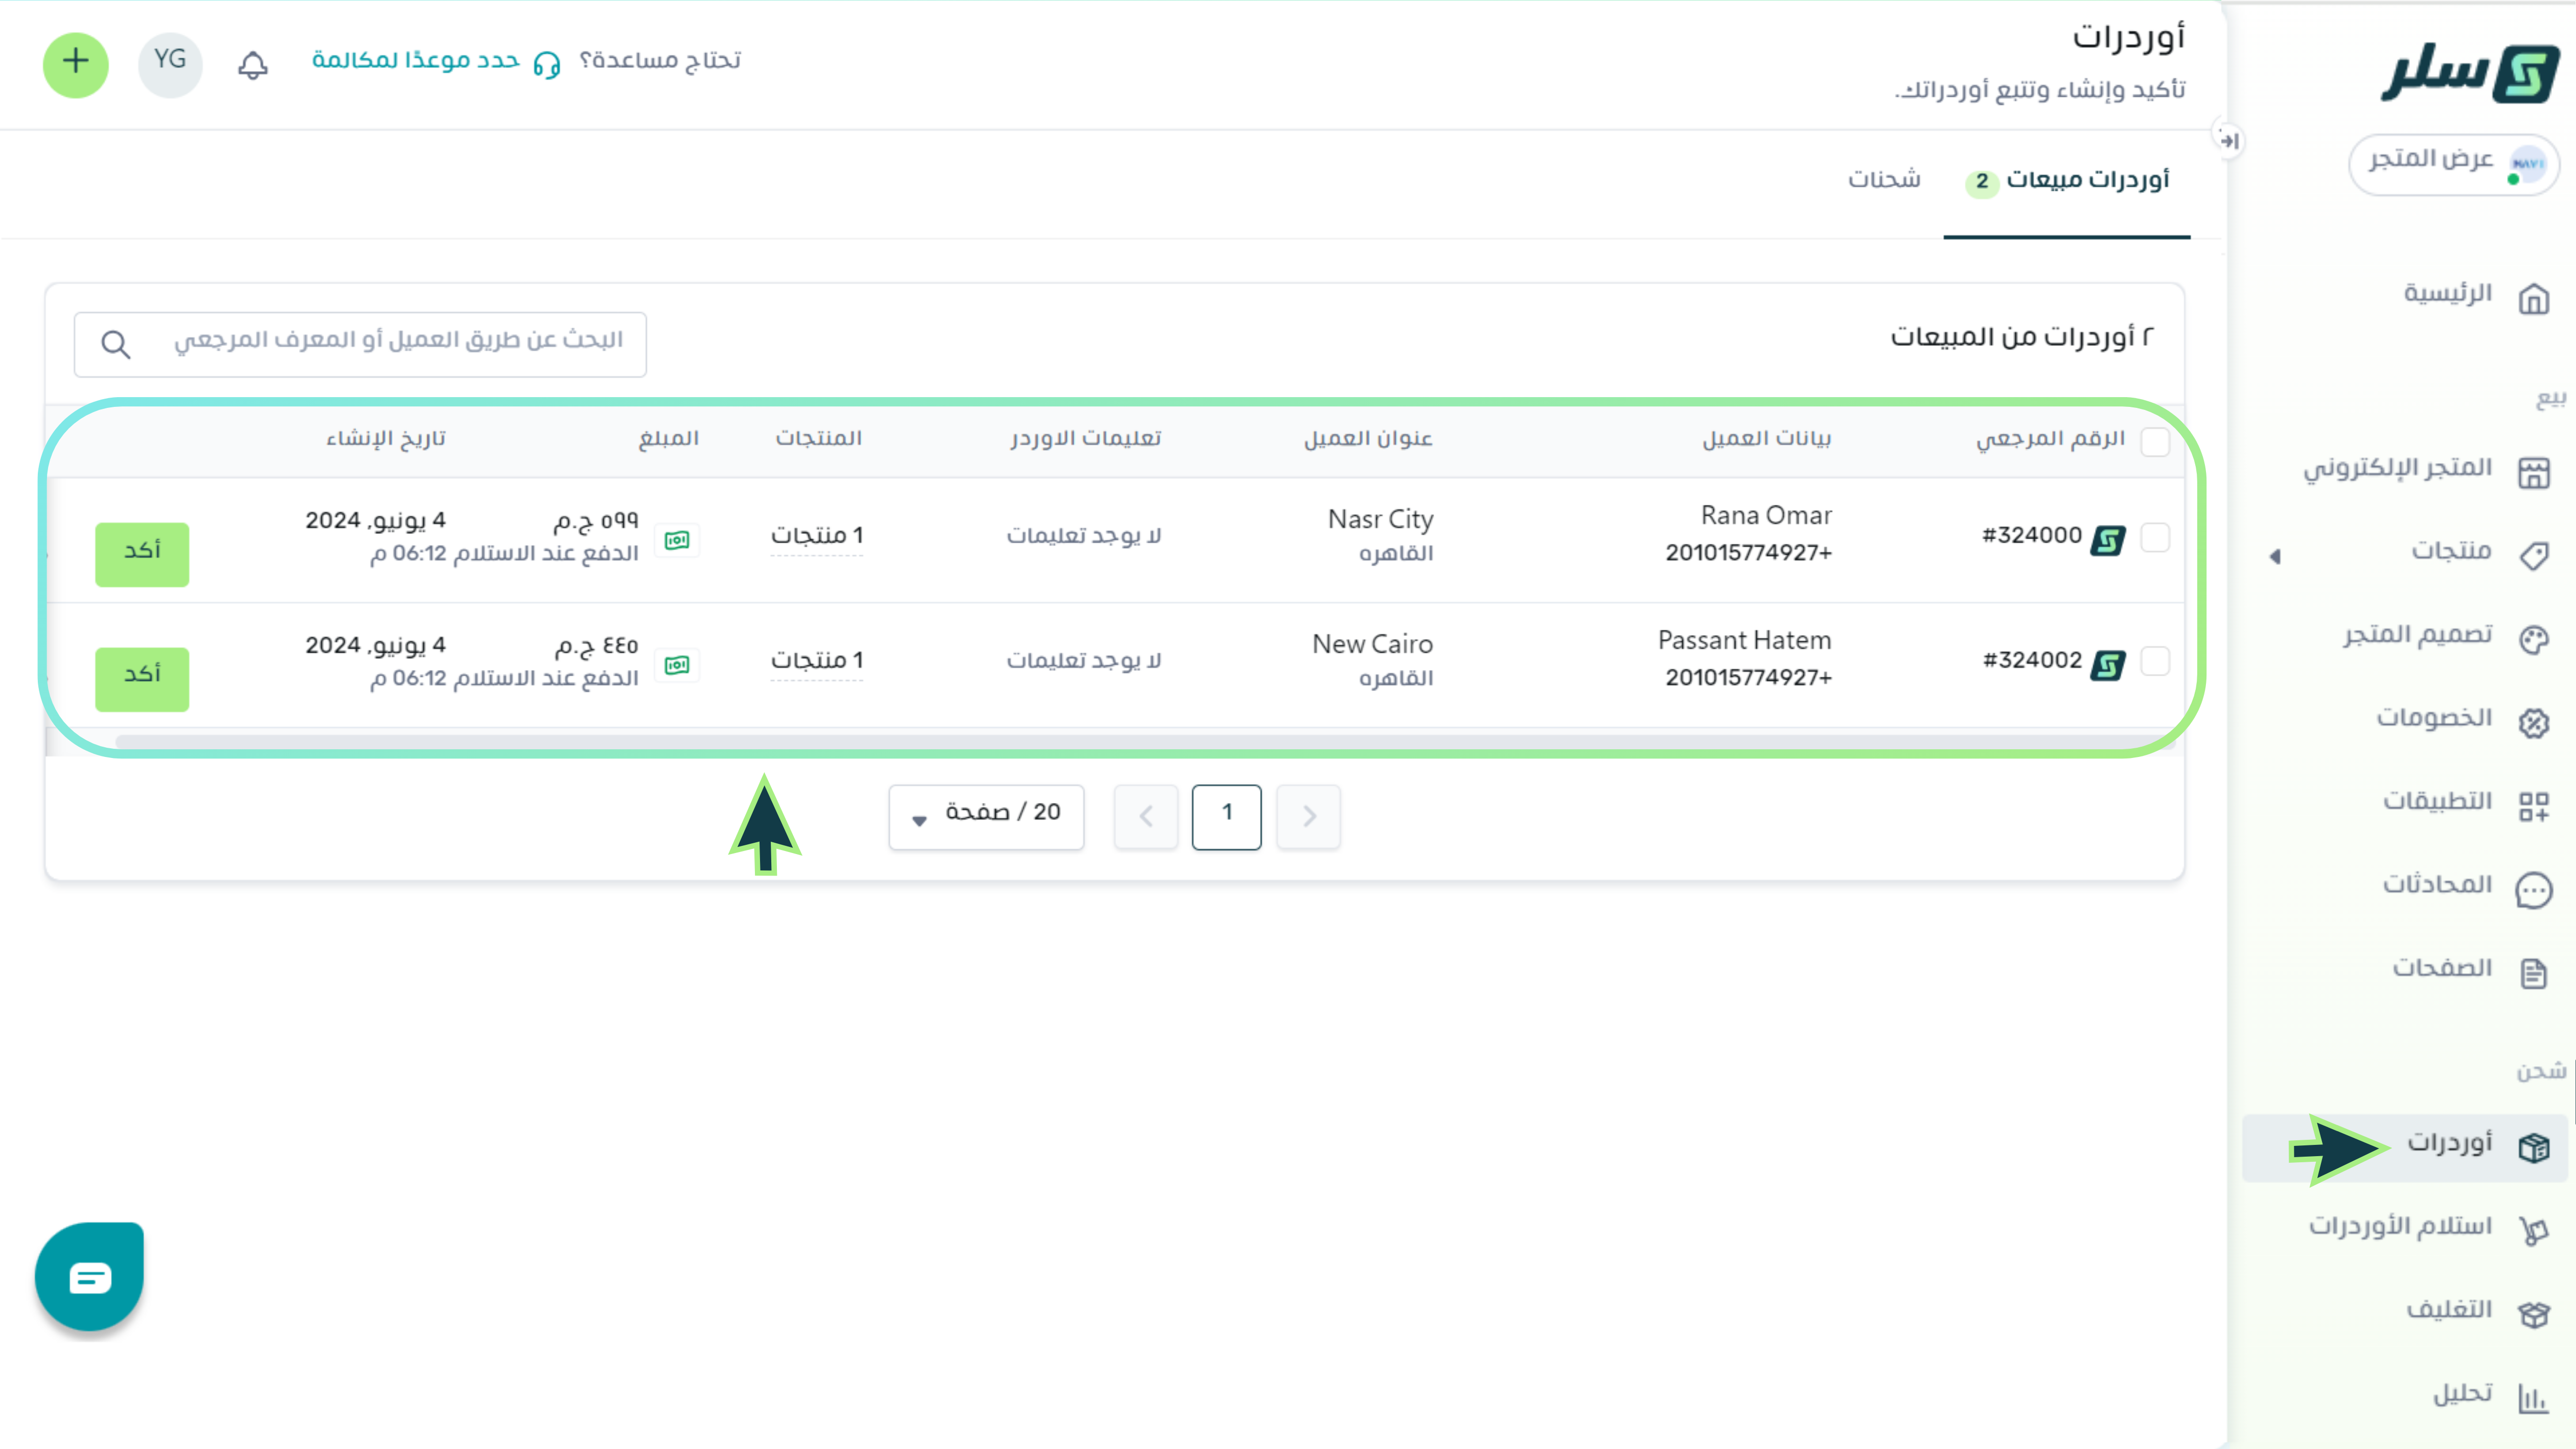
Task: Switch to the شحنات tab
Action: click(x=1884, y=180)
